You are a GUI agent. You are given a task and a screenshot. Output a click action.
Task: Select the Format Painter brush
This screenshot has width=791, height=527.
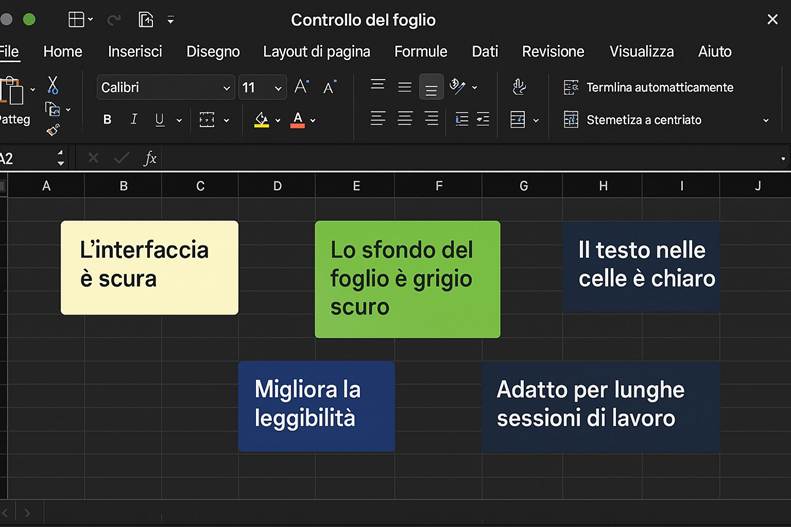click(x=53, y=130)
